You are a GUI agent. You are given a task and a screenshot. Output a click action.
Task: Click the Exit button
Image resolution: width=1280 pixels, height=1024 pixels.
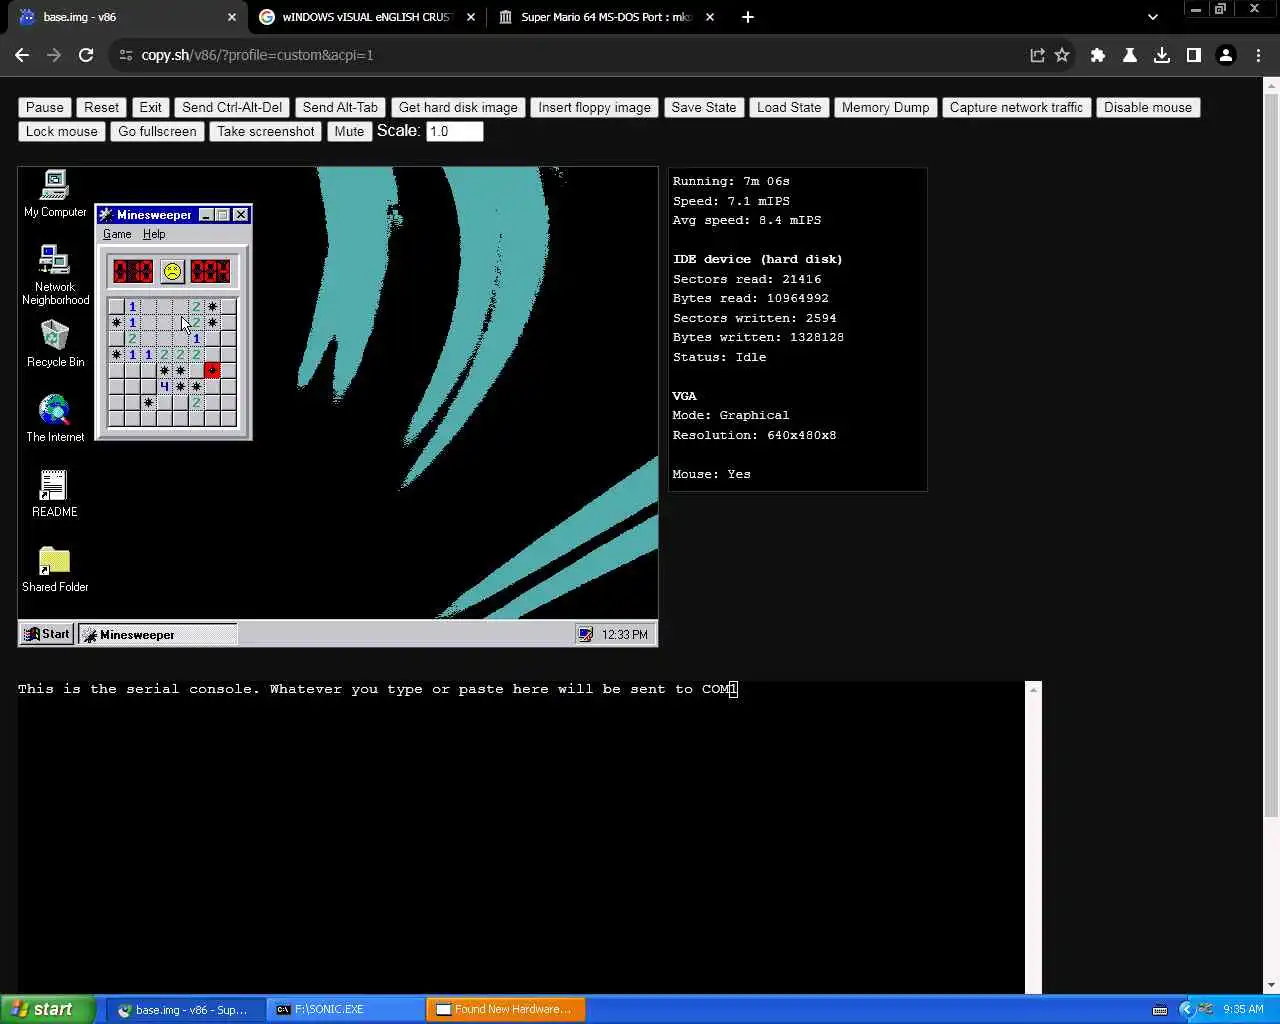pos(150,107)
